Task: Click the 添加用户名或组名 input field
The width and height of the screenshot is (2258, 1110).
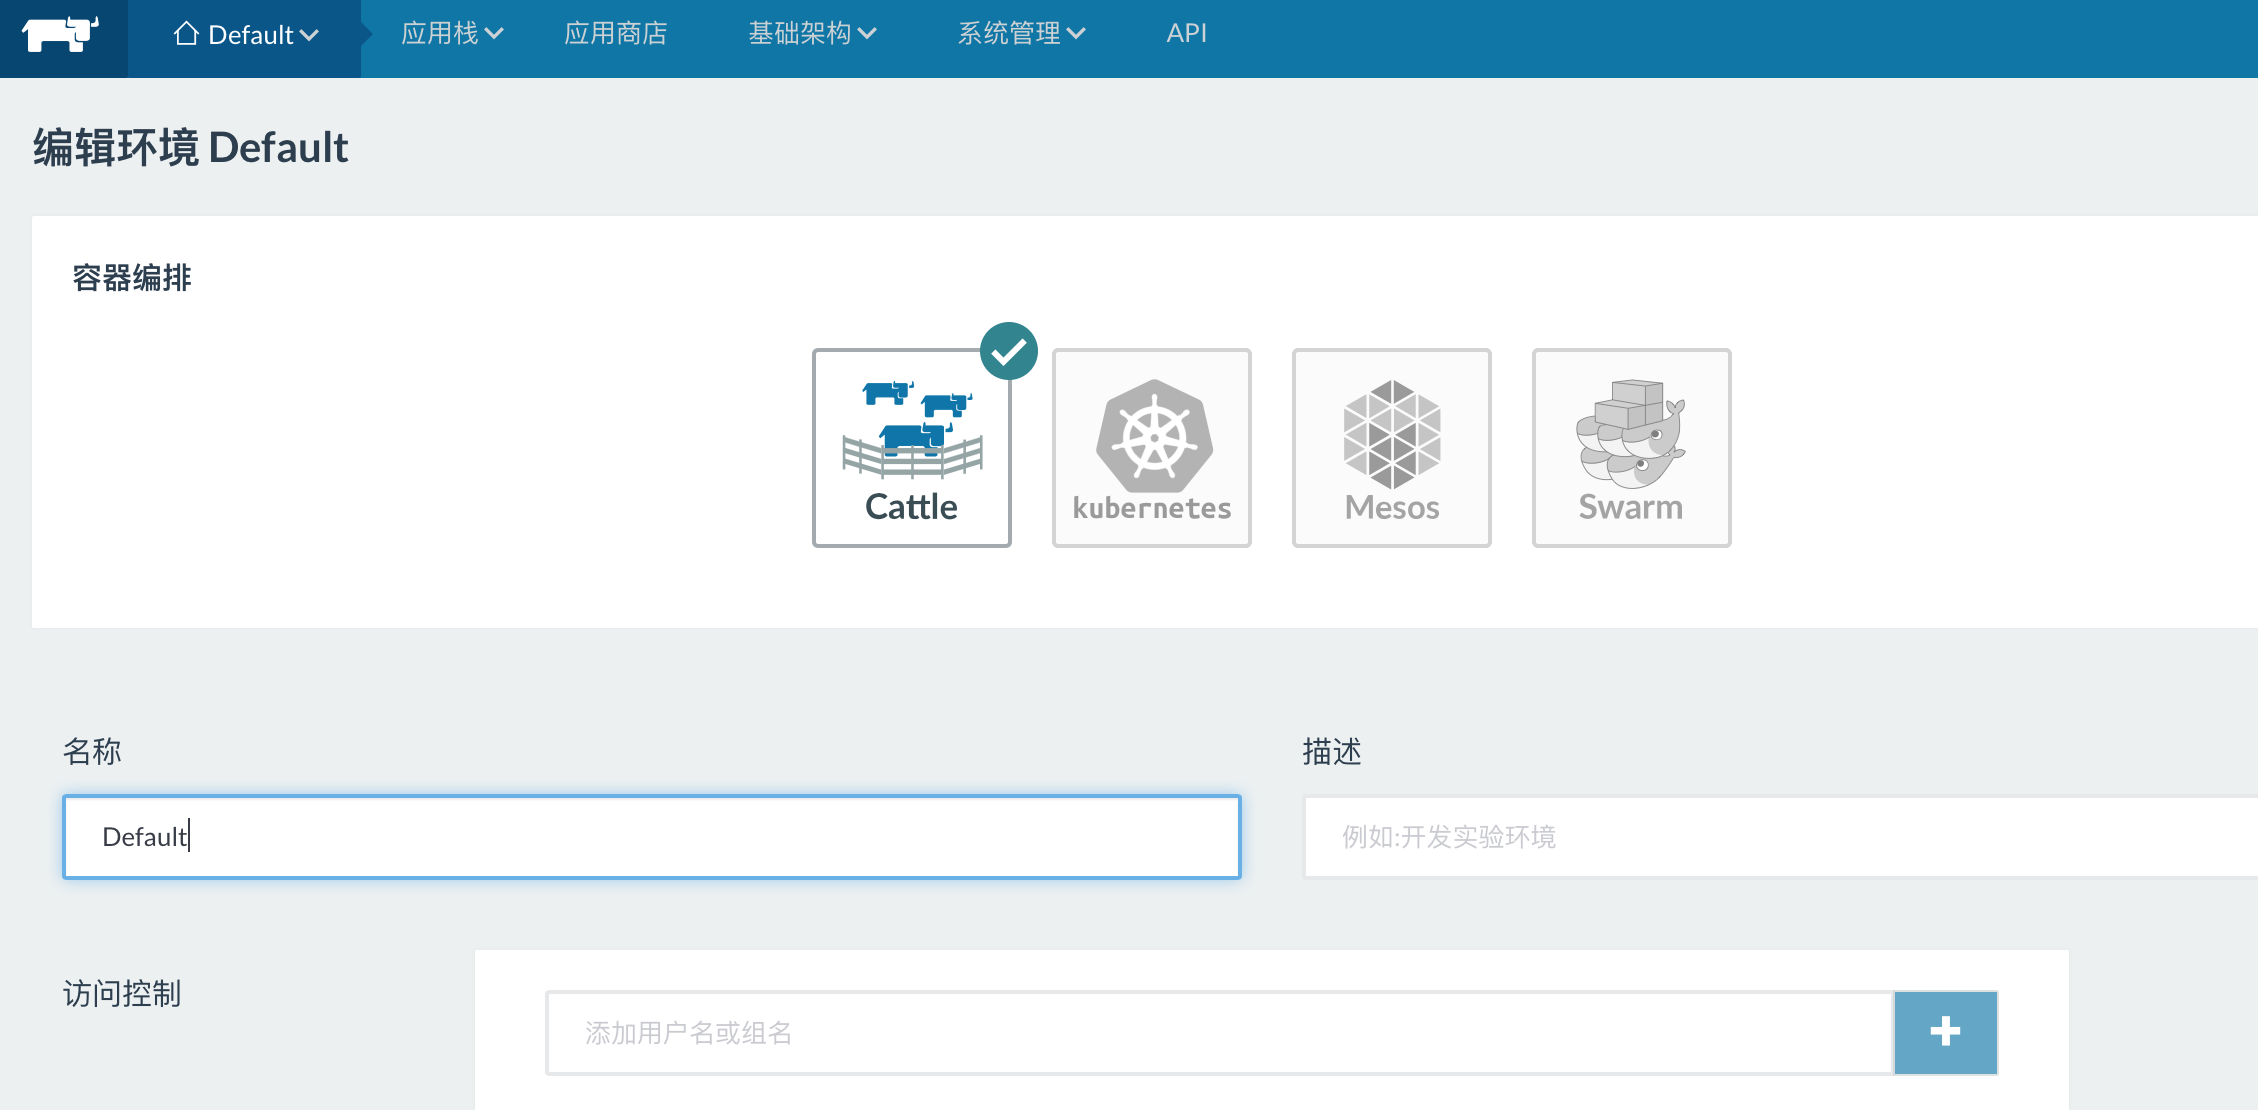Action: click(1220, 1033)
